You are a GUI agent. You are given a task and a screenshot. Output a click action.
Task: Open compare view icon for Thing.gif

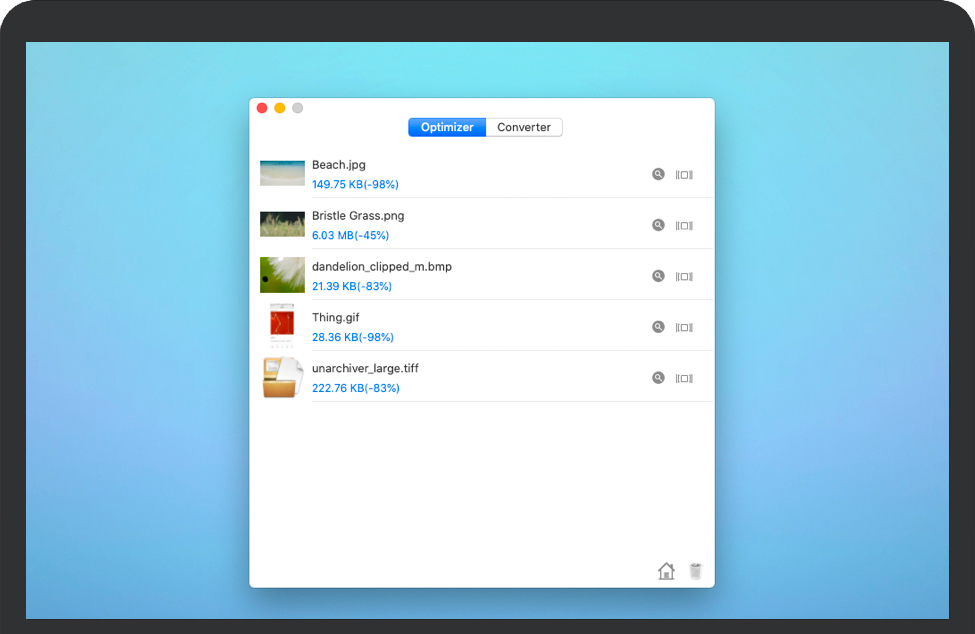point(684,328)
